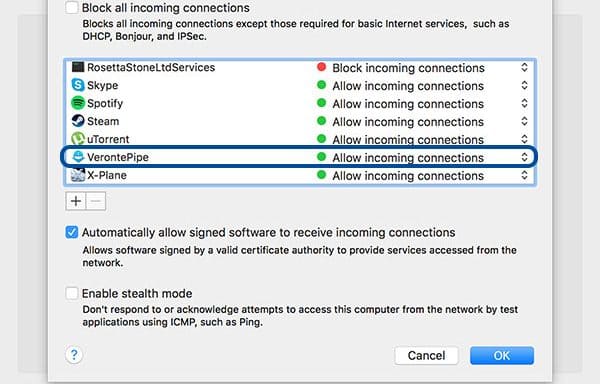Click the green Spotify icon

point(78,103)
